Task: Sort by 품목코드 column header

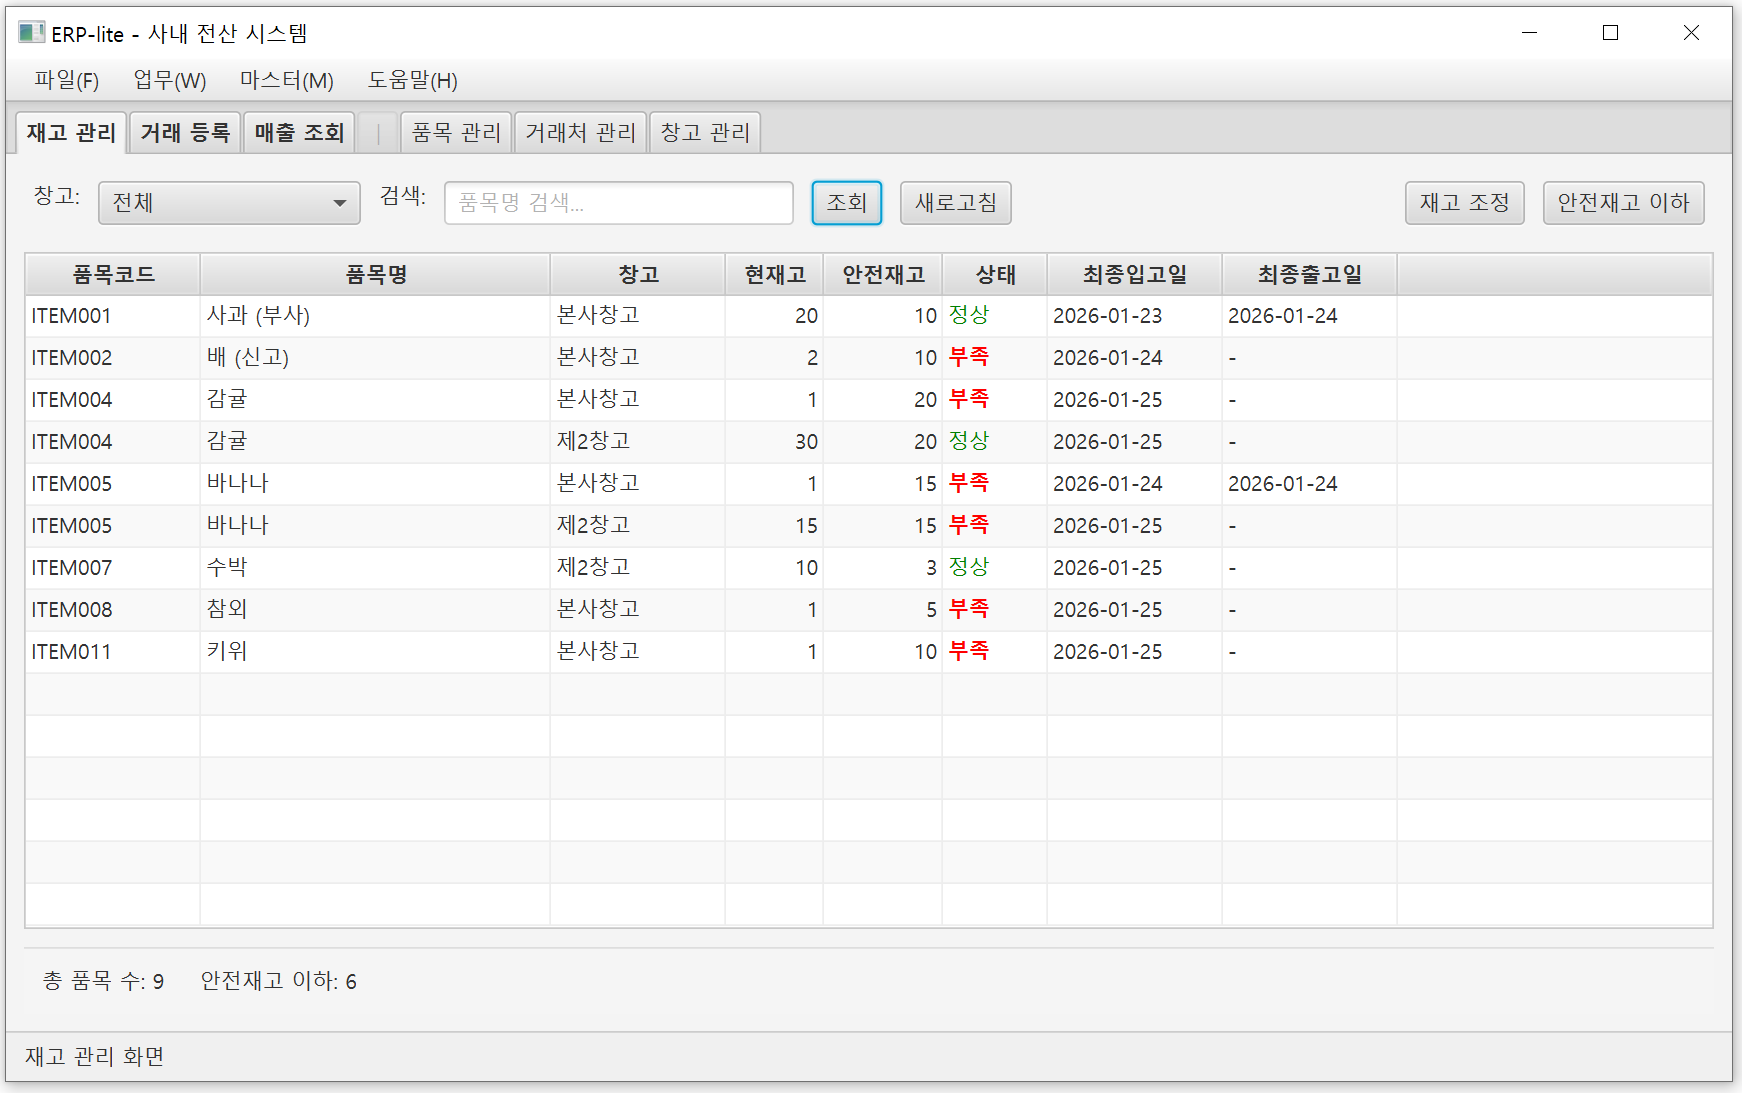Action: 113,274
